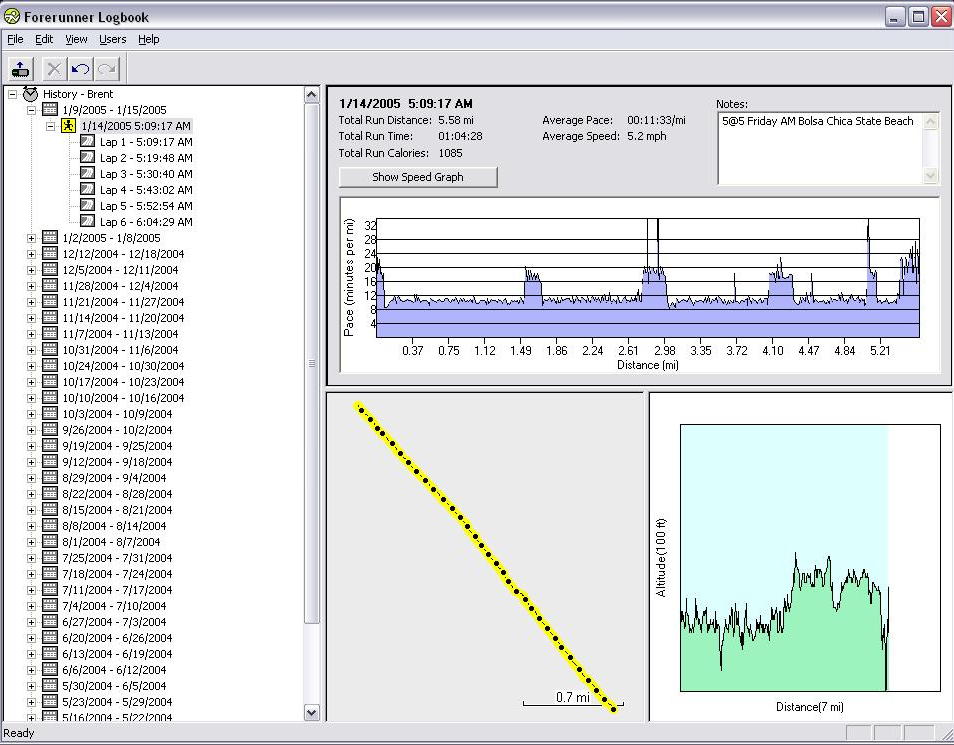Click calendar icon for week 11/7/2004 - 11/13/2004
The width and height of the screenshot is (954, 745).
point(50,334)
